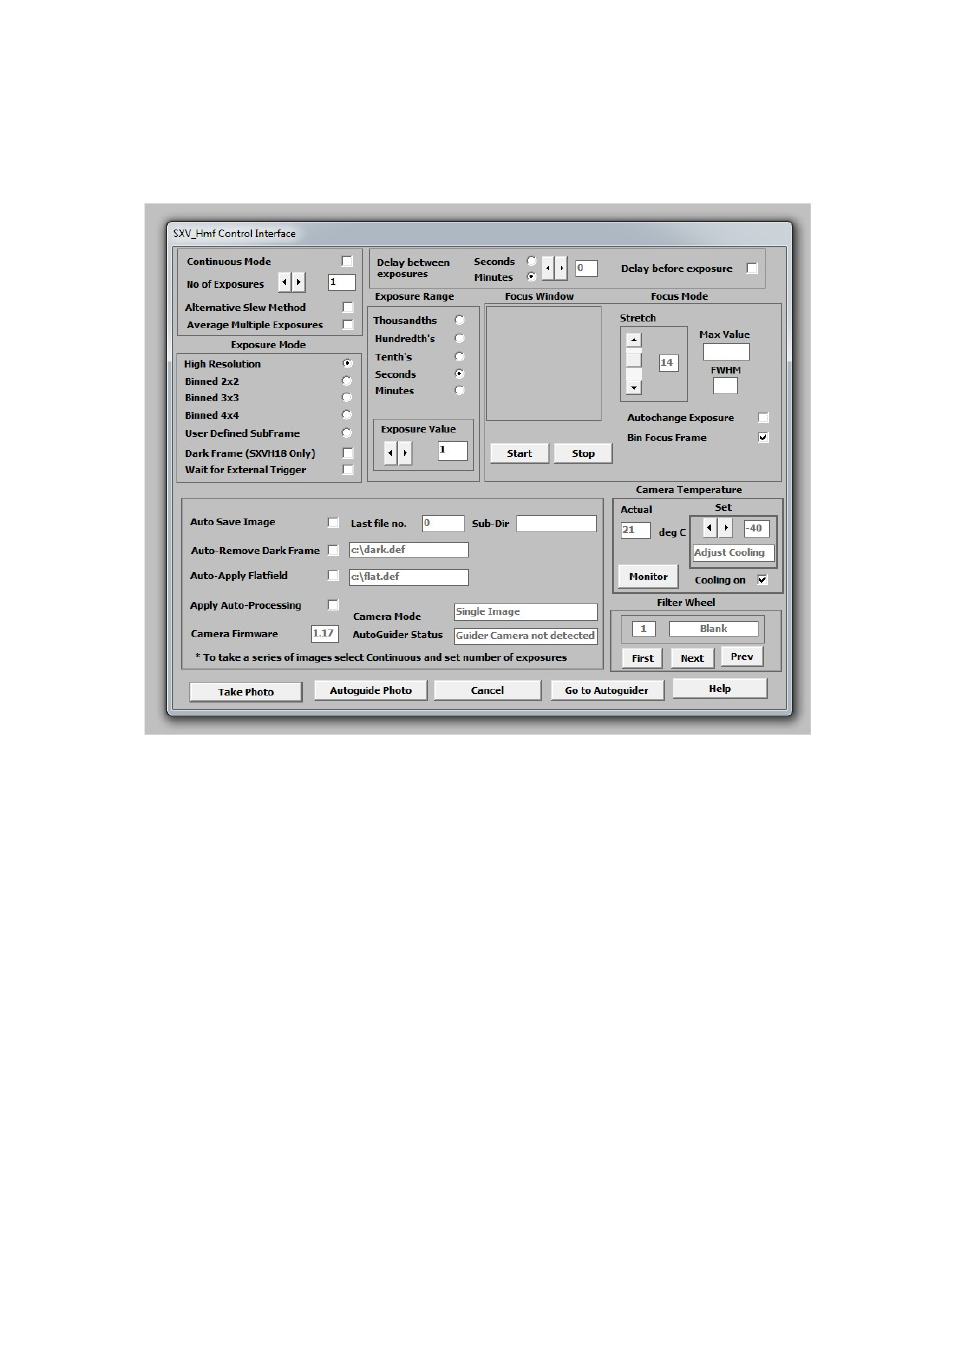Select Seconds exposure range

point(460,373)
